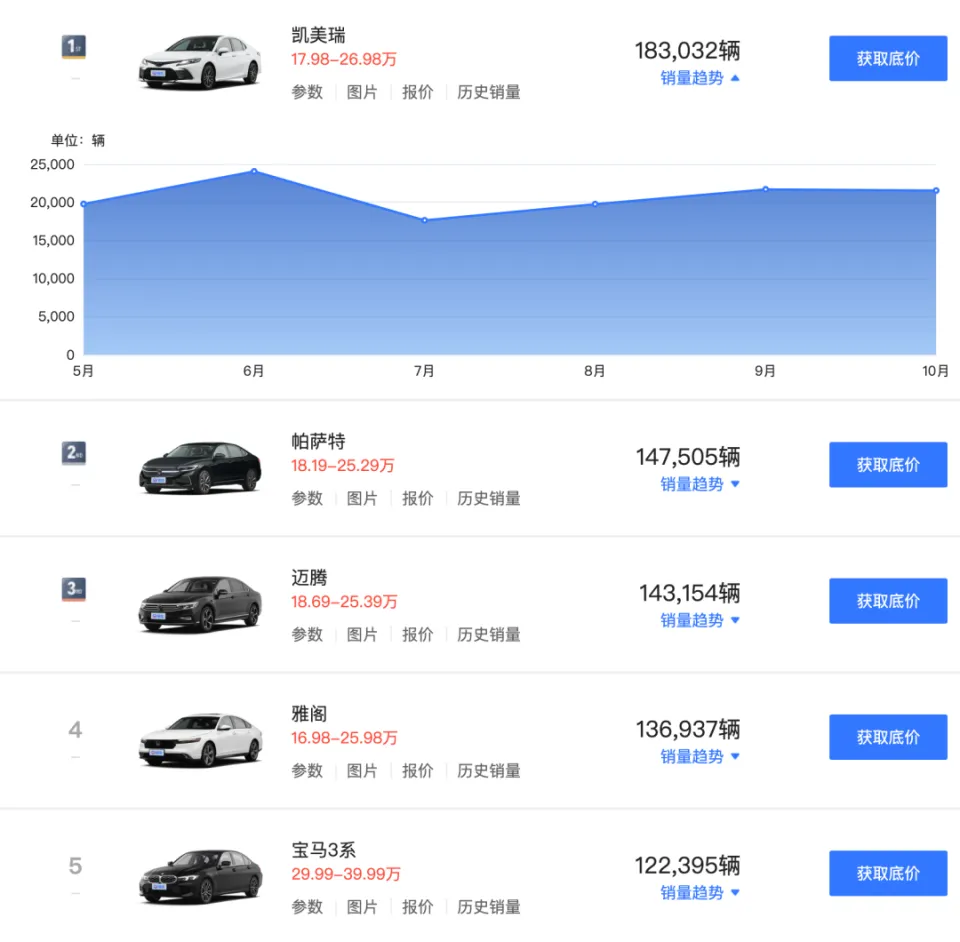
Task: Click 获取底价 button for 凯美瑞
Action: point(888,58)
